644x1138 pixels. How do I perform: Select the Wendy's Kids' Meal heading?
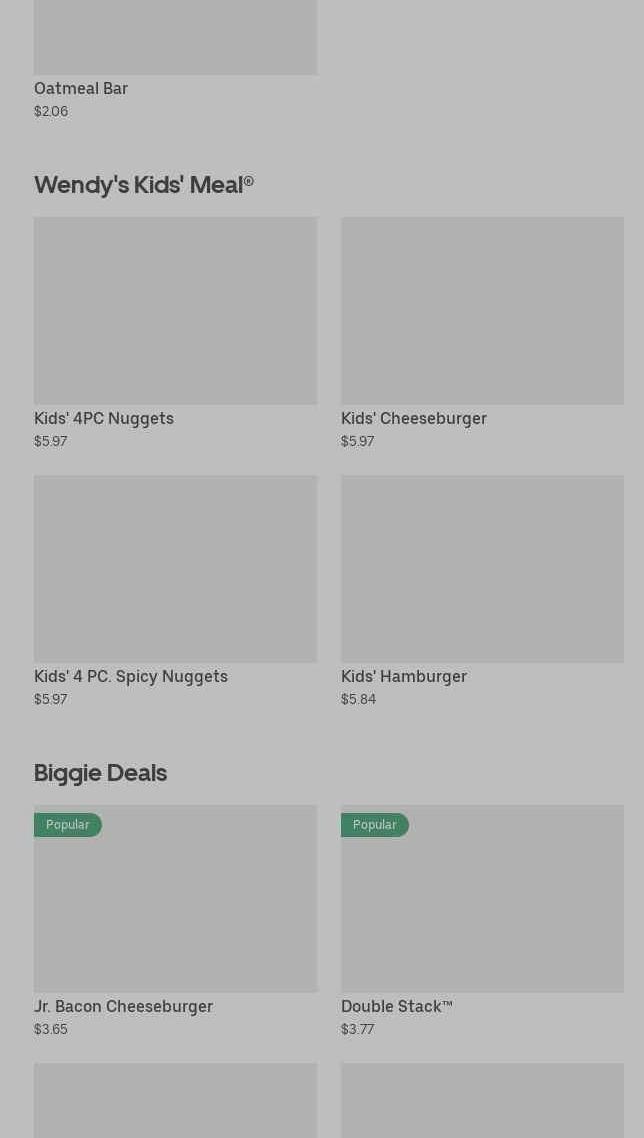click(144, 185)
